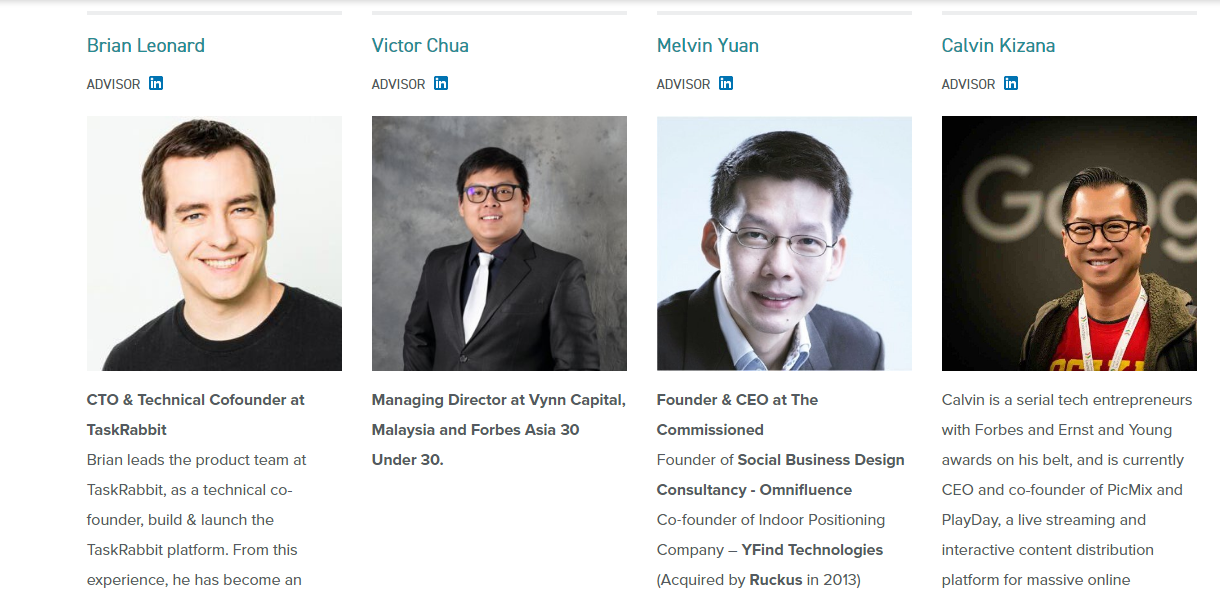
Task: Open Brian Leonard's LinkedIn icon
Action: [156, 83]
